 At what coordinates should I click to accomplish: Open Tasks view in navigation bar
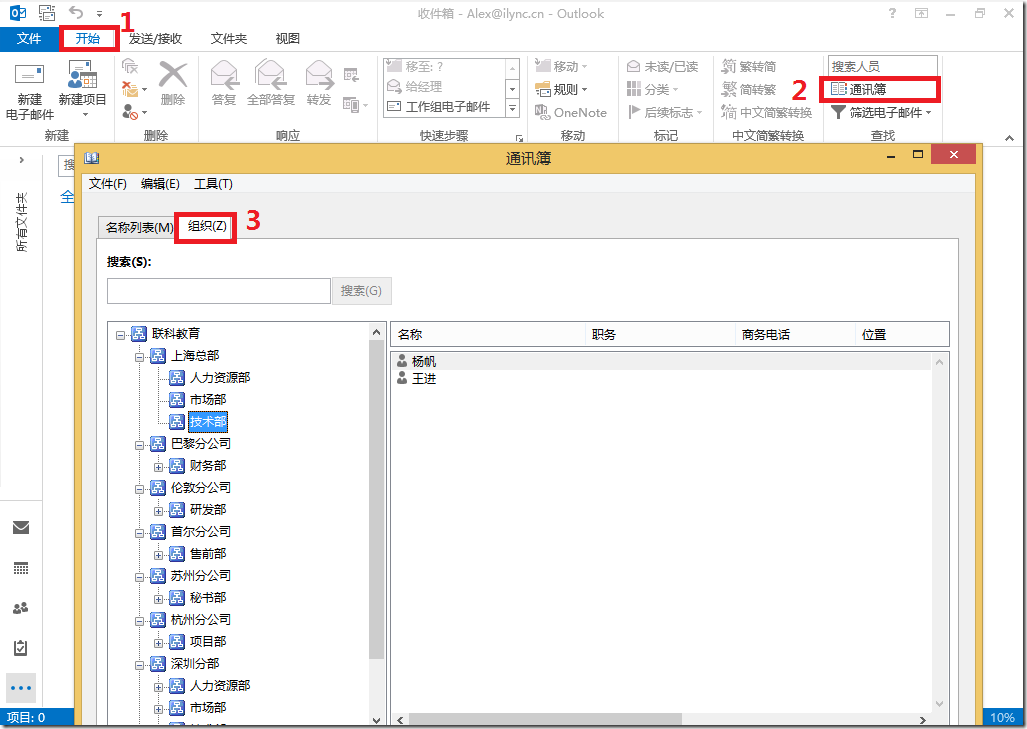tap(21, 648)
